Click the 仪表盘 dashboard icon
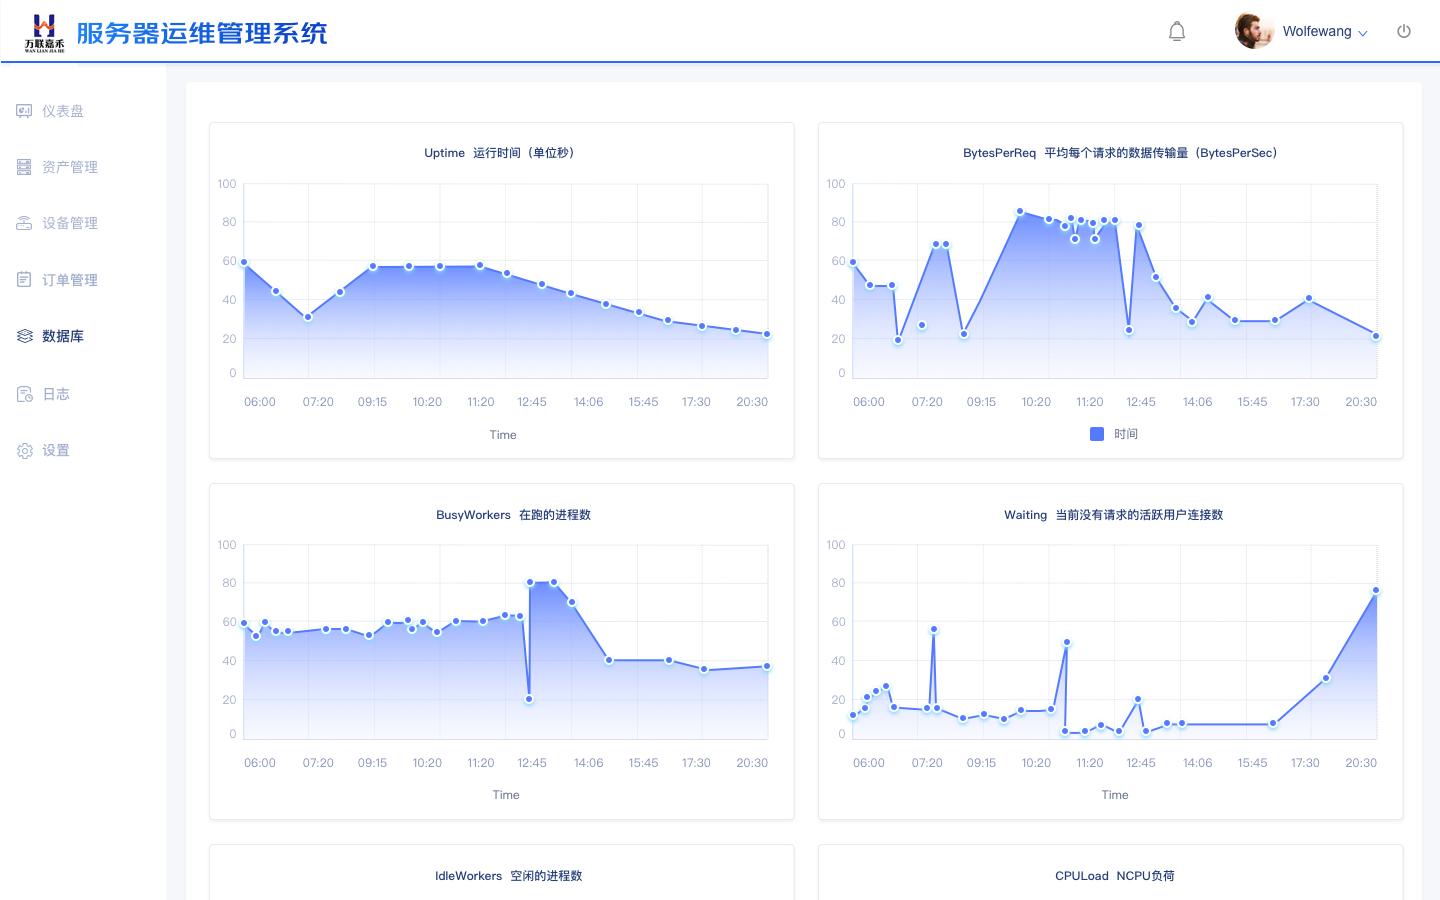Image resolution: width=1440 pixels, height=900 pixels. (x=24, y=111)
